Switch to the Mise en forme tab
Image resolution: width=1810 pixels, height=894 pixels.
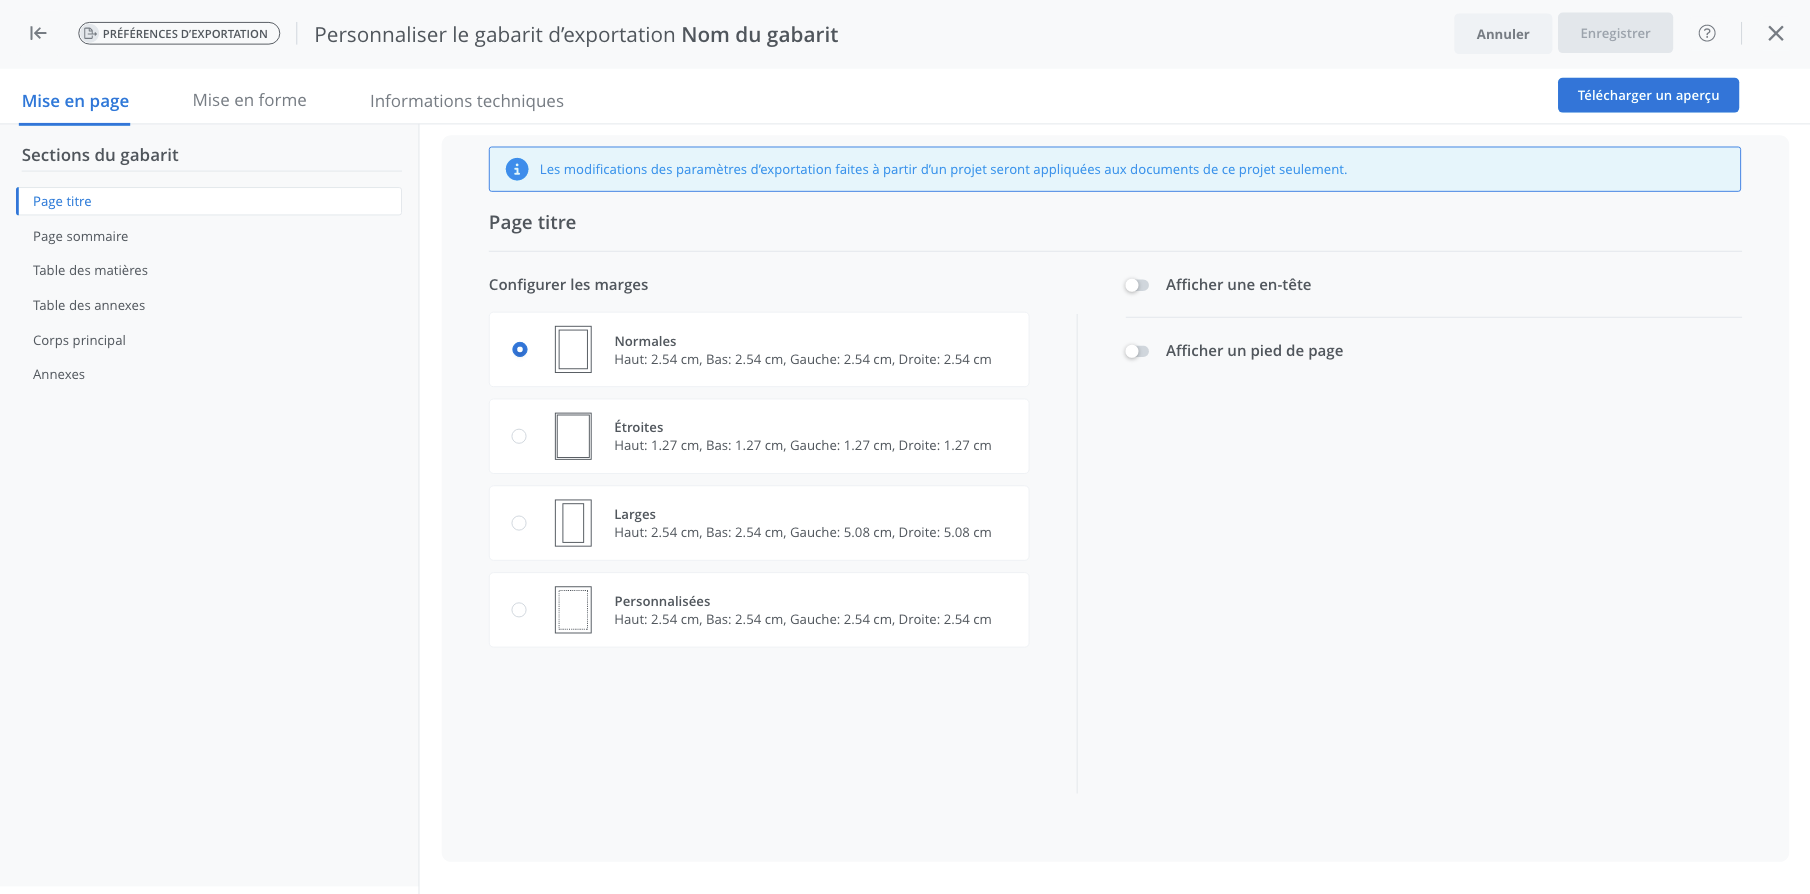point(249,100)
